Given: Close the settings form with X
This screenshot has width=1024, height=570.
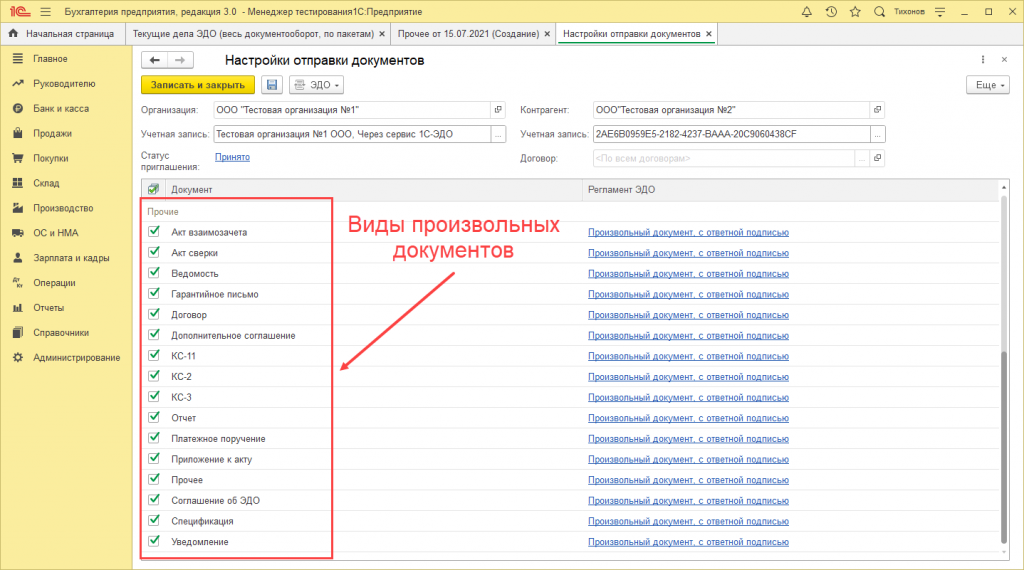Looking at the screenshot, I should pyautogui.click(x=1004, y=59).
